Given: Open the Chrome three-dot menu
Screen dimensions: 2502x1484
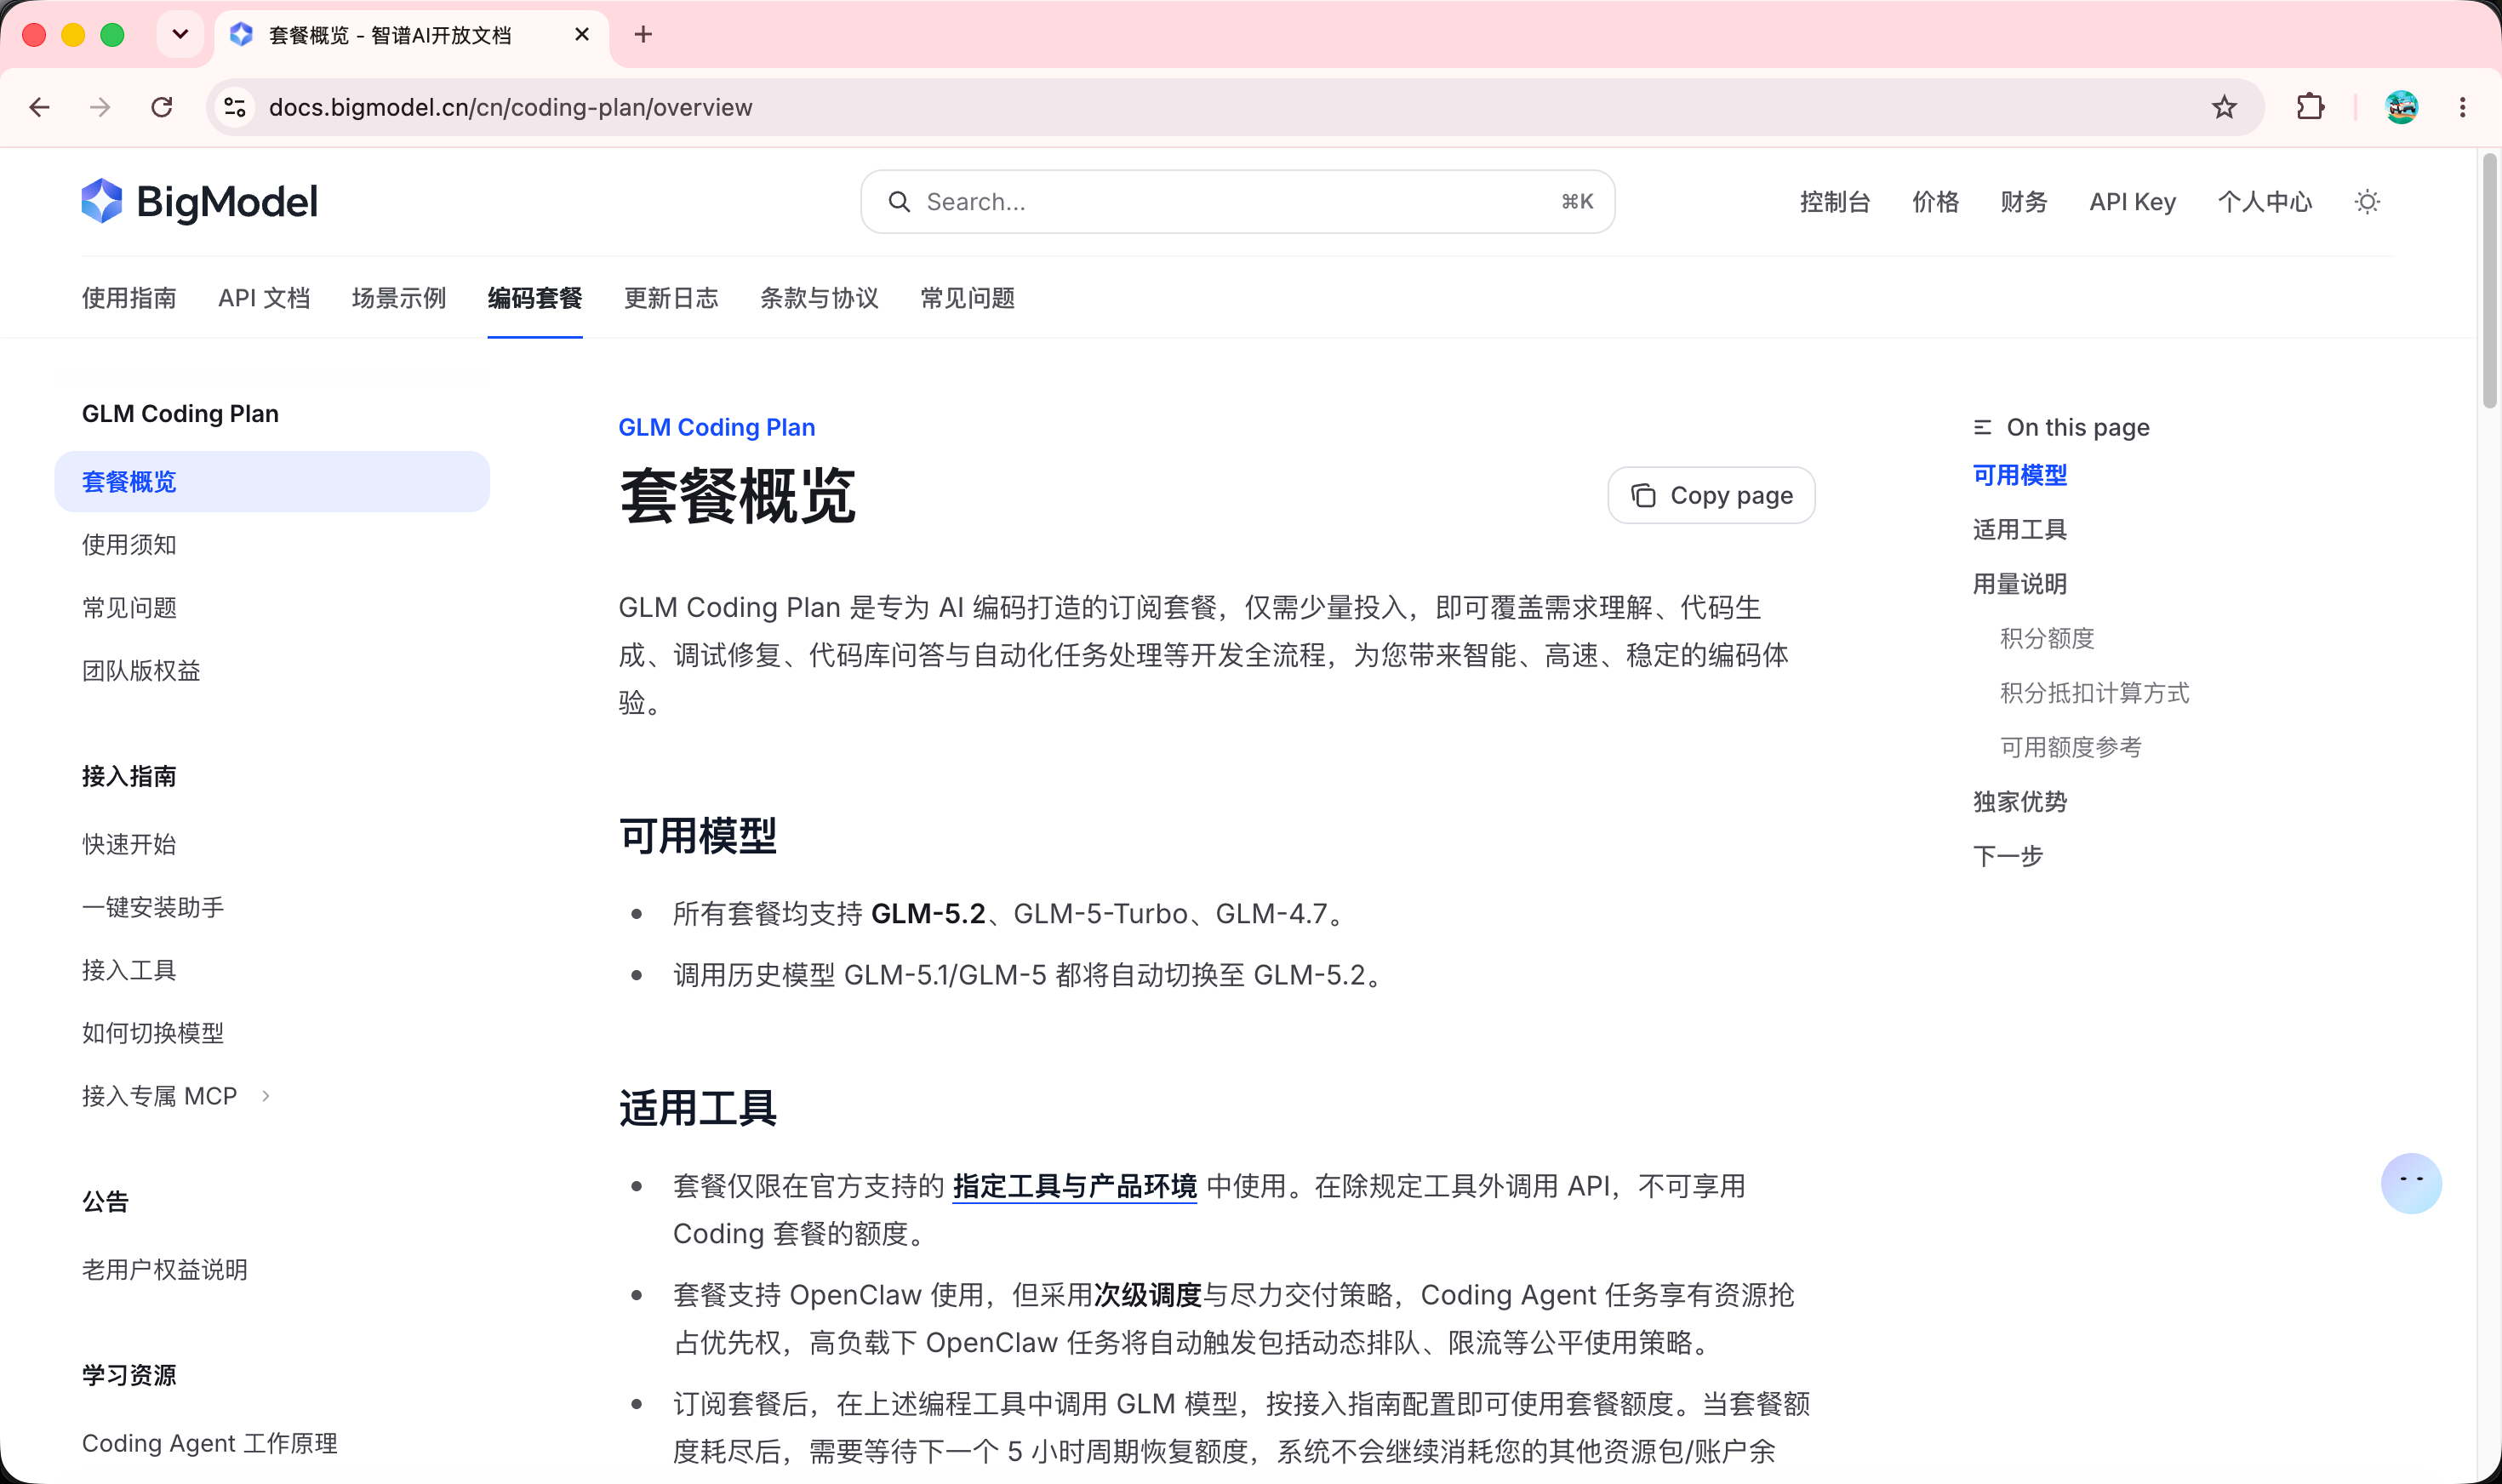Looking at the screenshot, I should pyautogui.click(x=2463, y=107).
